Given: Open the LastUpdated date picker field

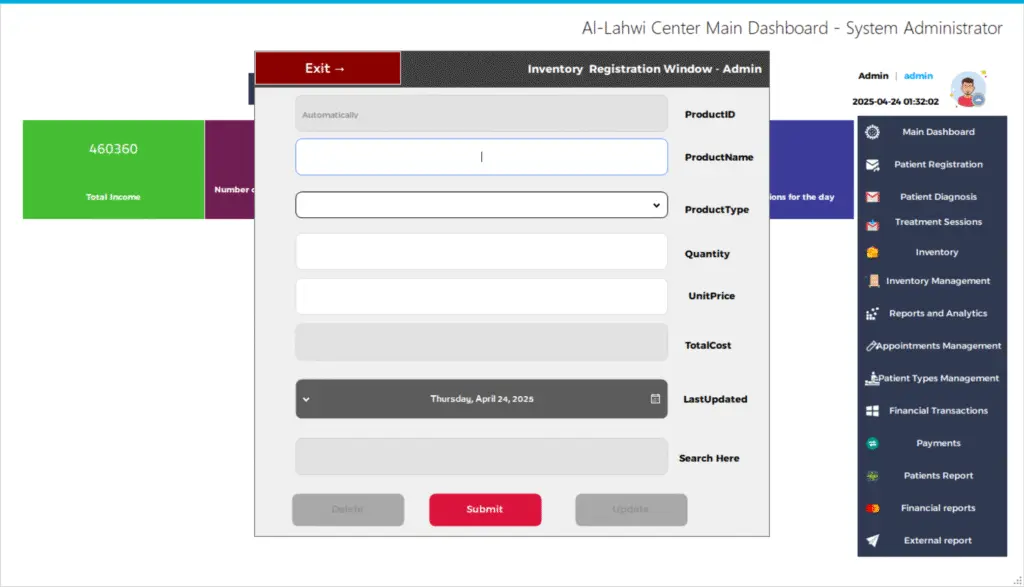Looking at the screenshot, I should pos(481,399).
